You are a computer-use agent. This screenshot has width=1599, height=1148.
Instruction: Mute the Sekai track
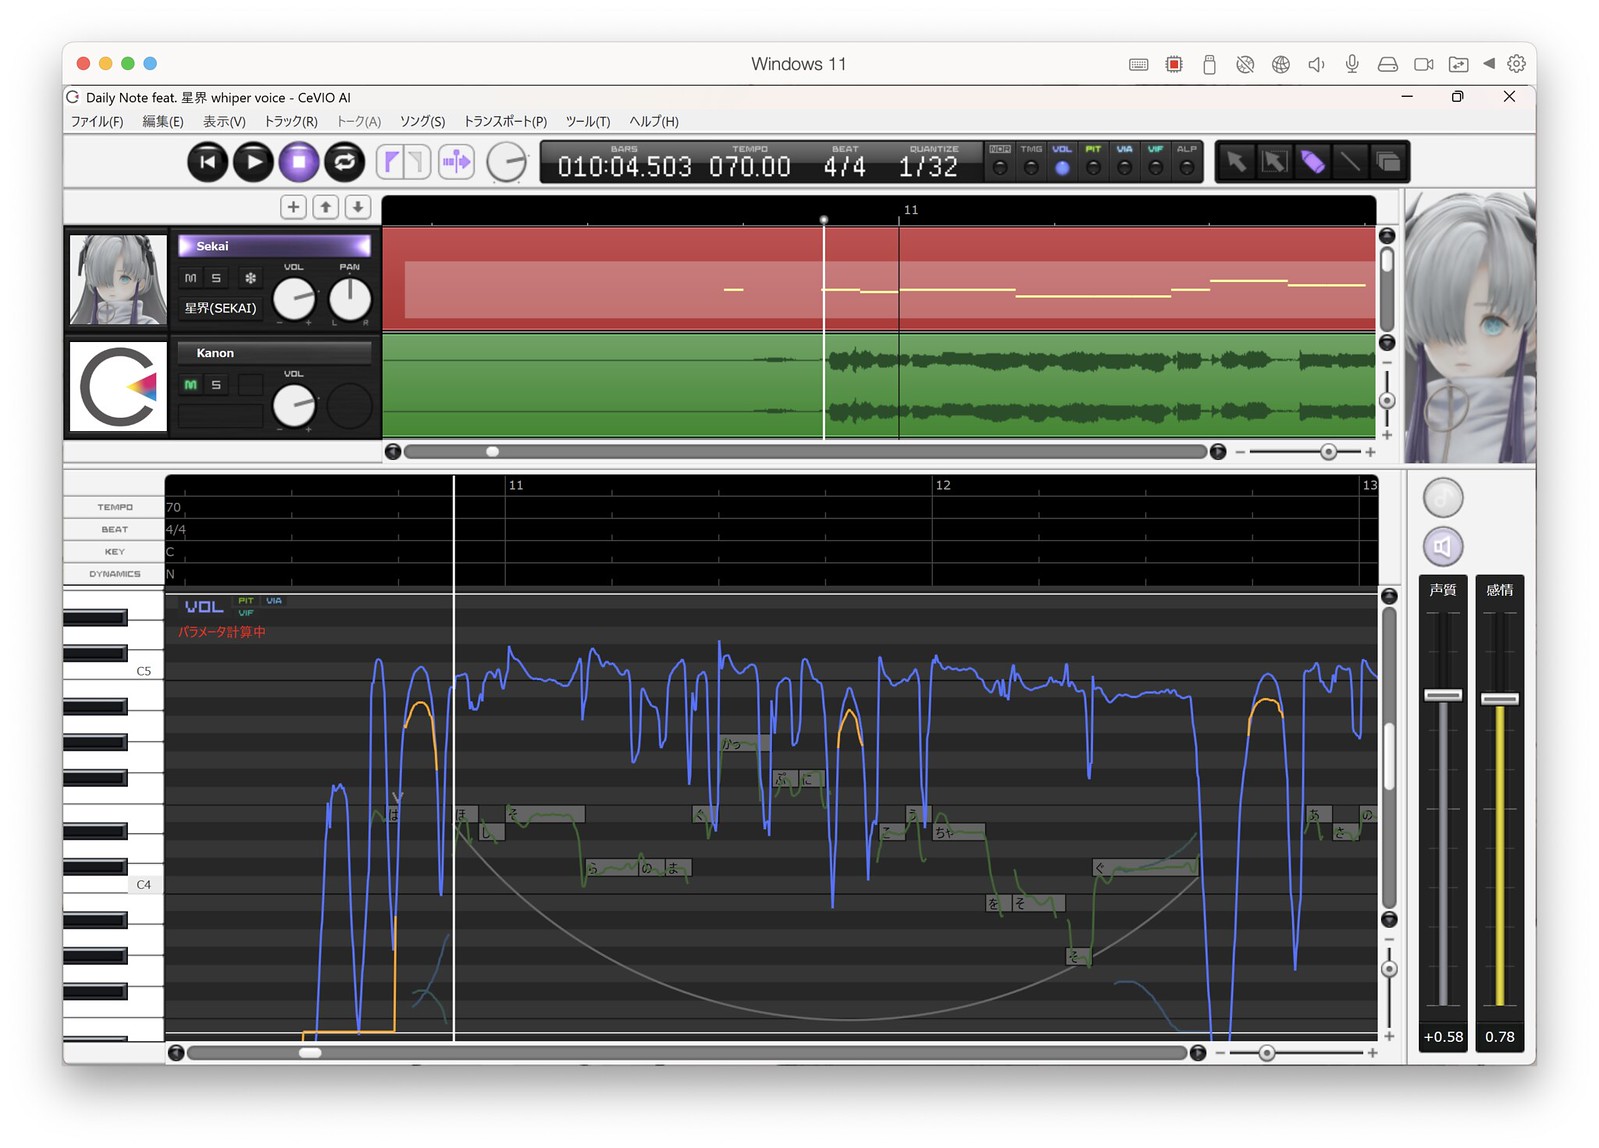[191, 278]
